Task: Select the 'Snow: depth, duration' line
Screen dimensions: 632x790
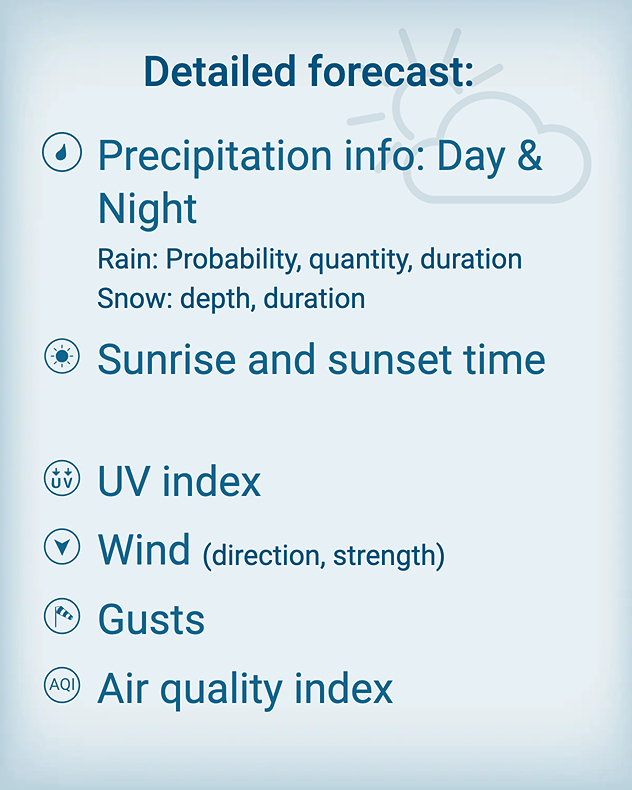Action: point(231,298)
